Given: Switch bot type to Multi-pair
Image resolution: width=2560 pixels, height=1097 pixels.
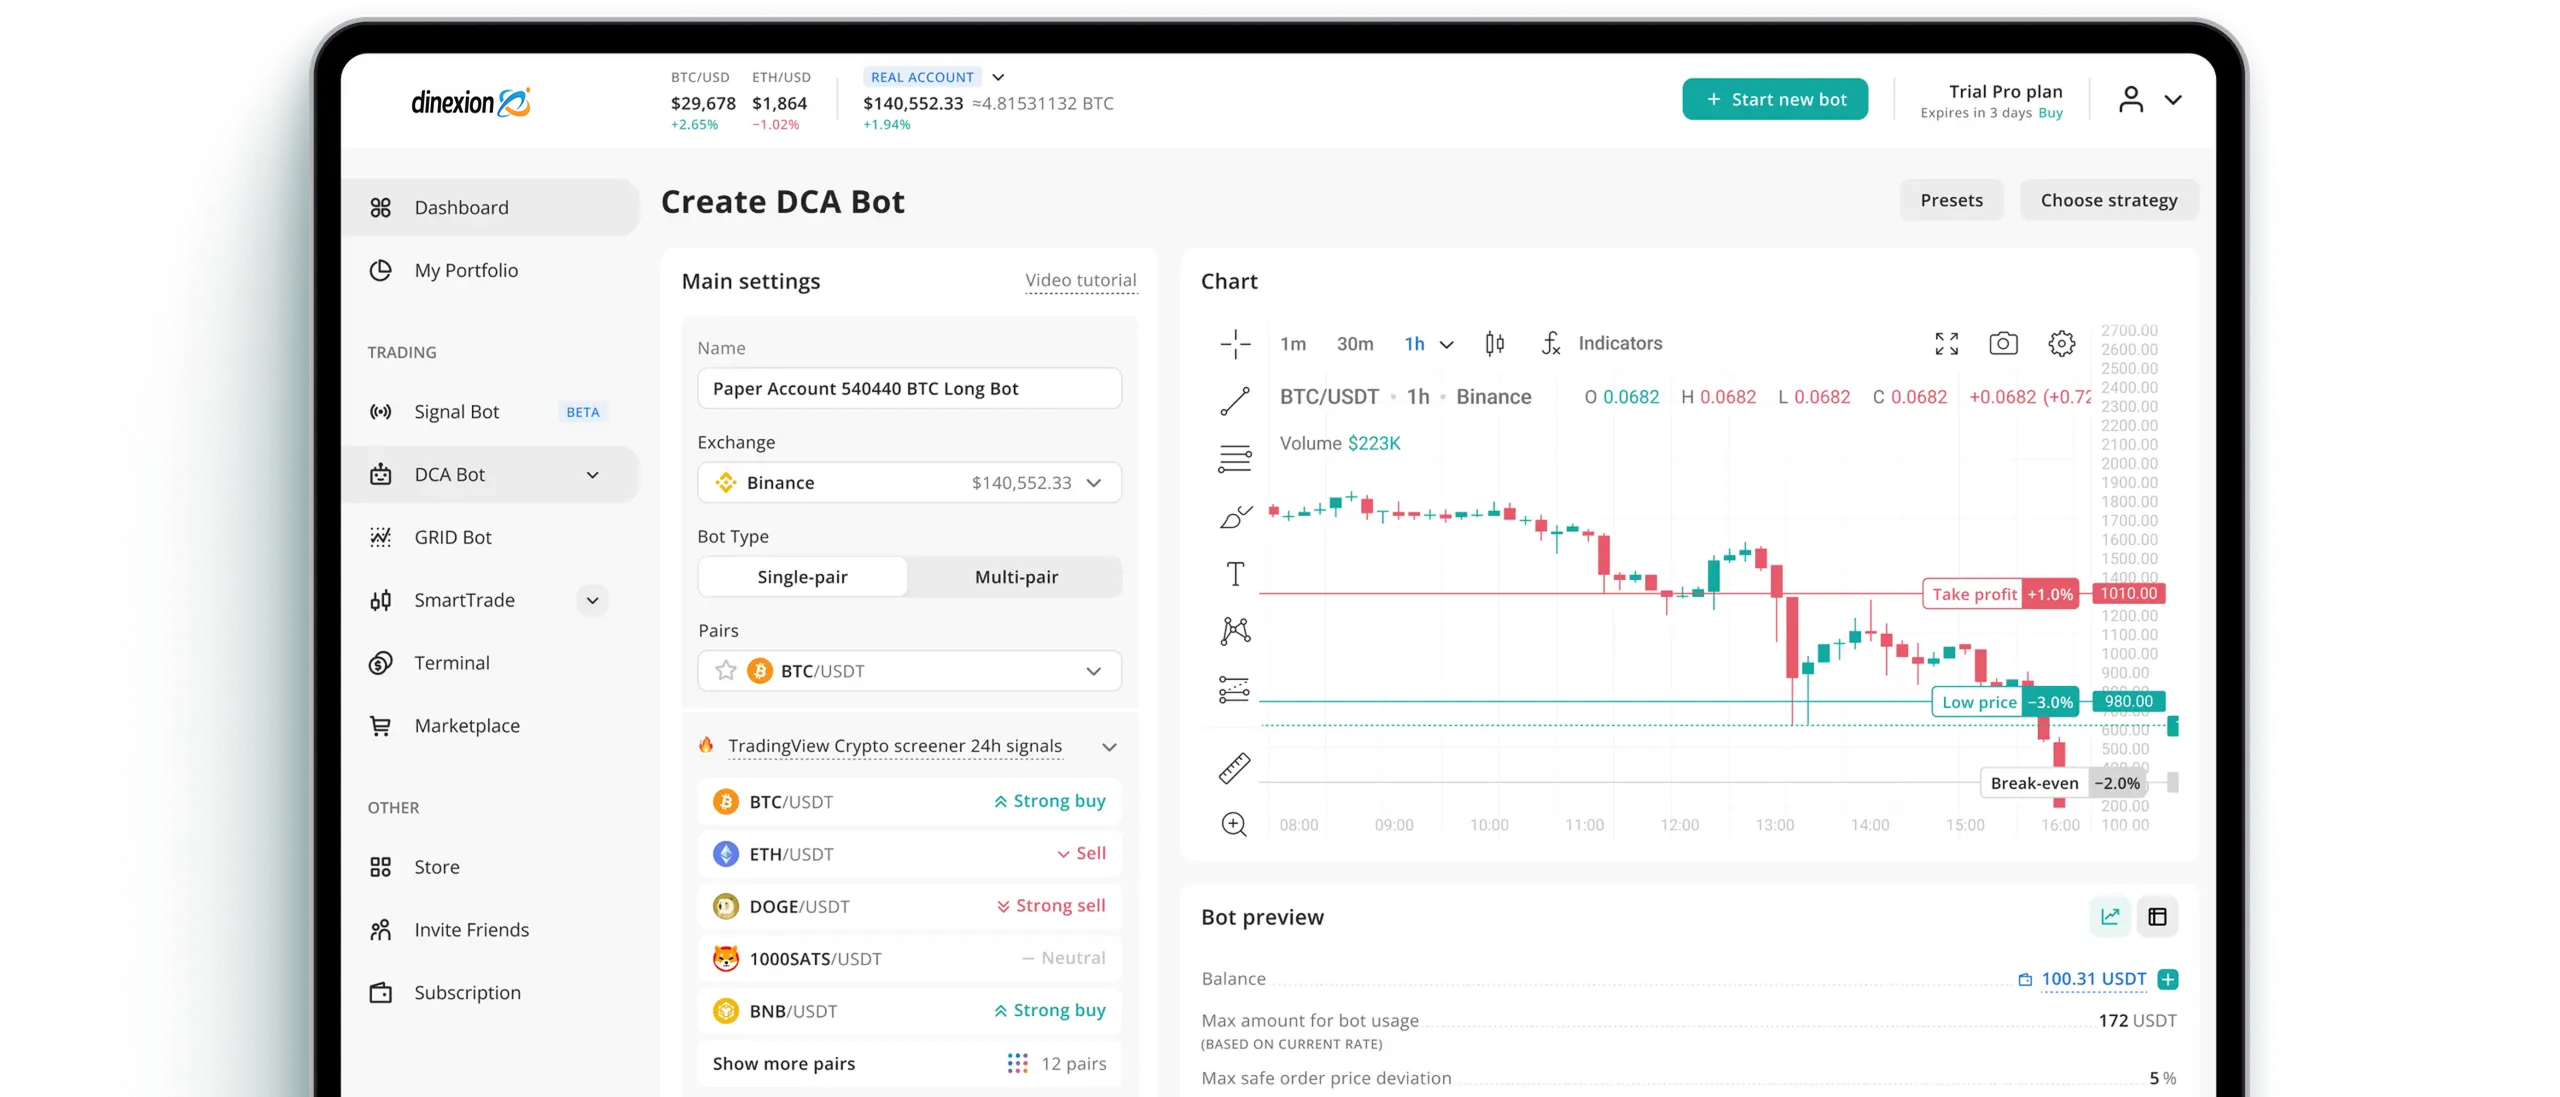Looking at the screenshot, I should [x=1016, y=577].
